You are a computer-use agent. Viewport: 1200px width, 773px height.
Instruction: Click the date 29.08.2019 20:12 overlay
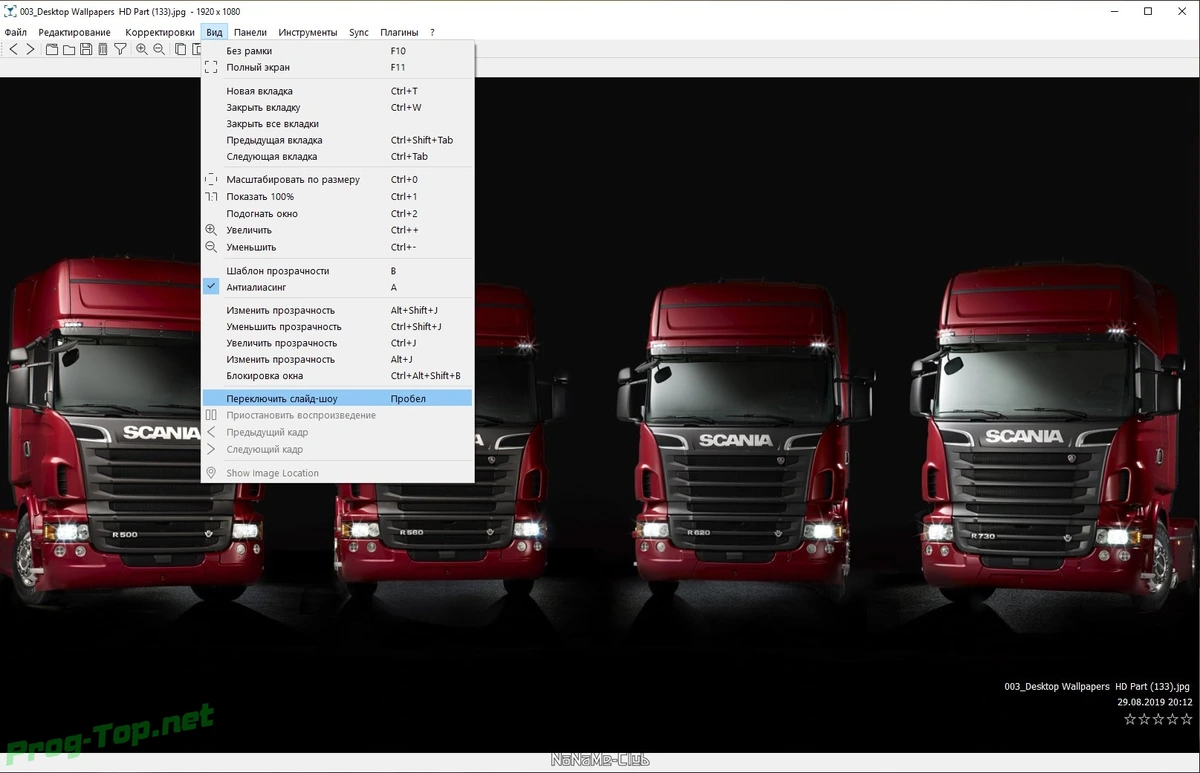pyautogui.click(x=1154, y=702)
